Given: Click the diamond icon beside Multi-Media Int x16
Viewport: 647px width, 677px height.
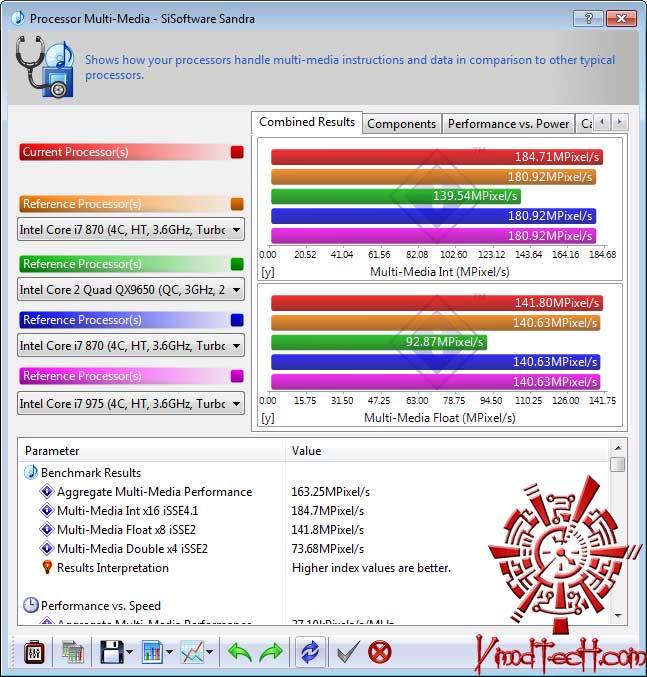Looking at the screenshot, I should (x=47, y=510).
